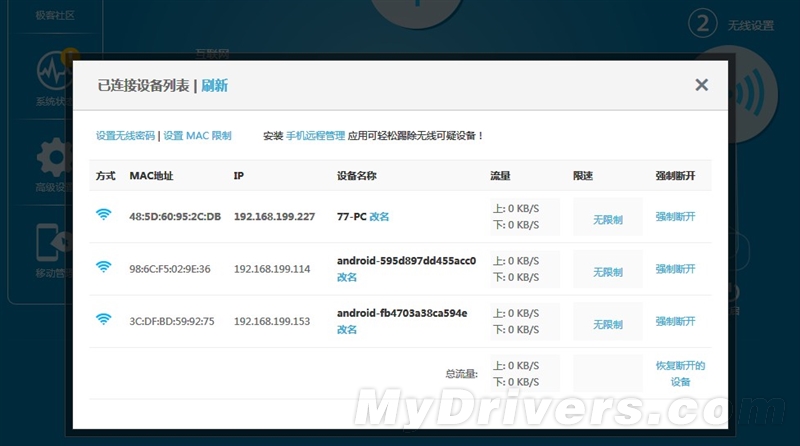The height and width of the screenshot is (446, 800).
Task: Click the 刷新 refresh link
Action: coord(215,86)
